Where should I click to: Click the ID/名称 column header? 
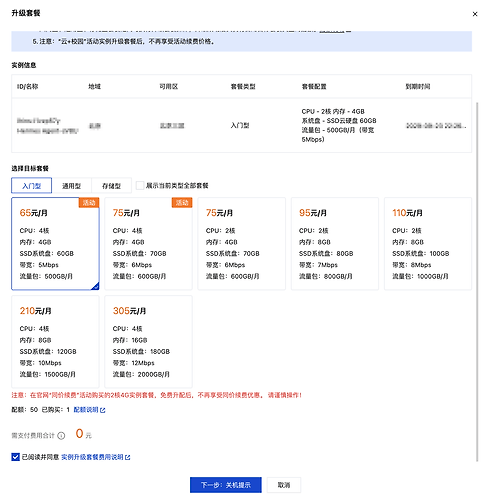(x=28, y=87)
